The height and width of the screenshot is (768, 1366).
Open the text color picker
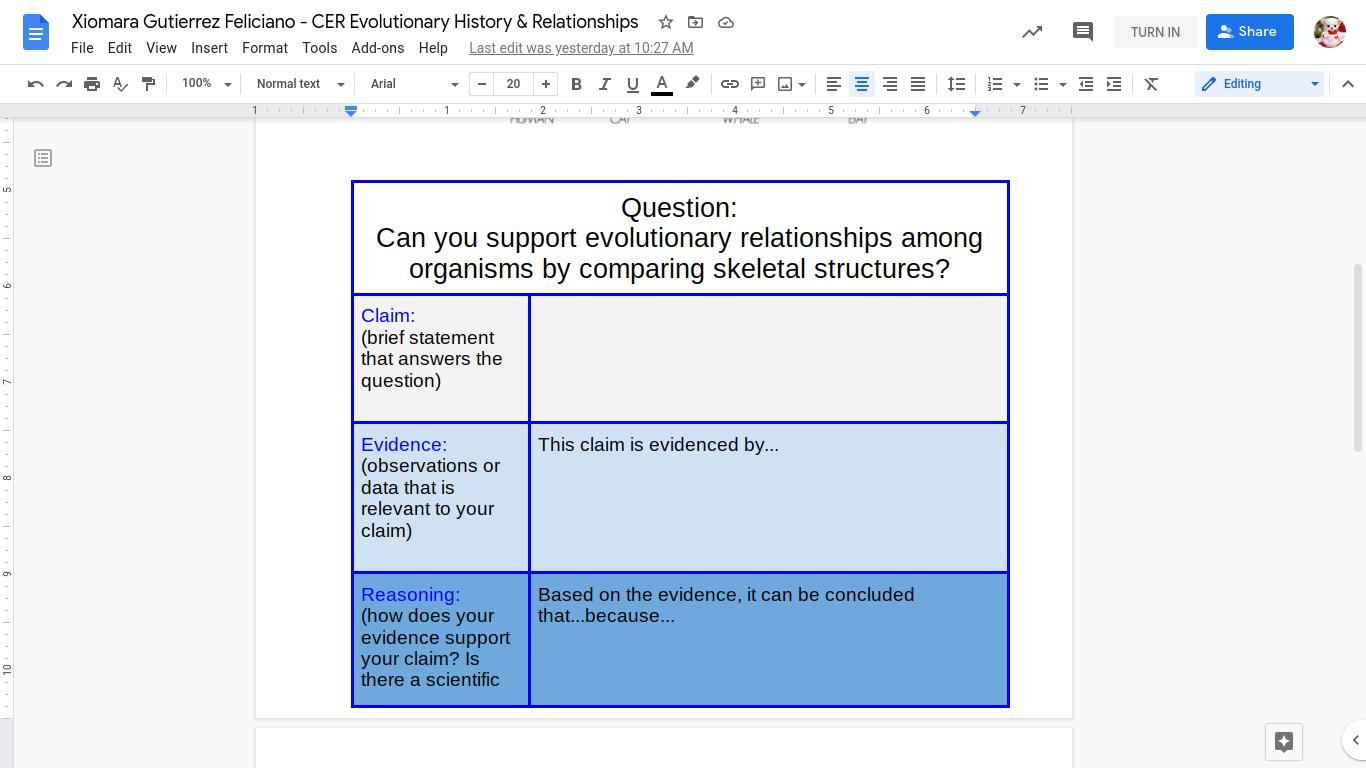click(x=661, y=84)
